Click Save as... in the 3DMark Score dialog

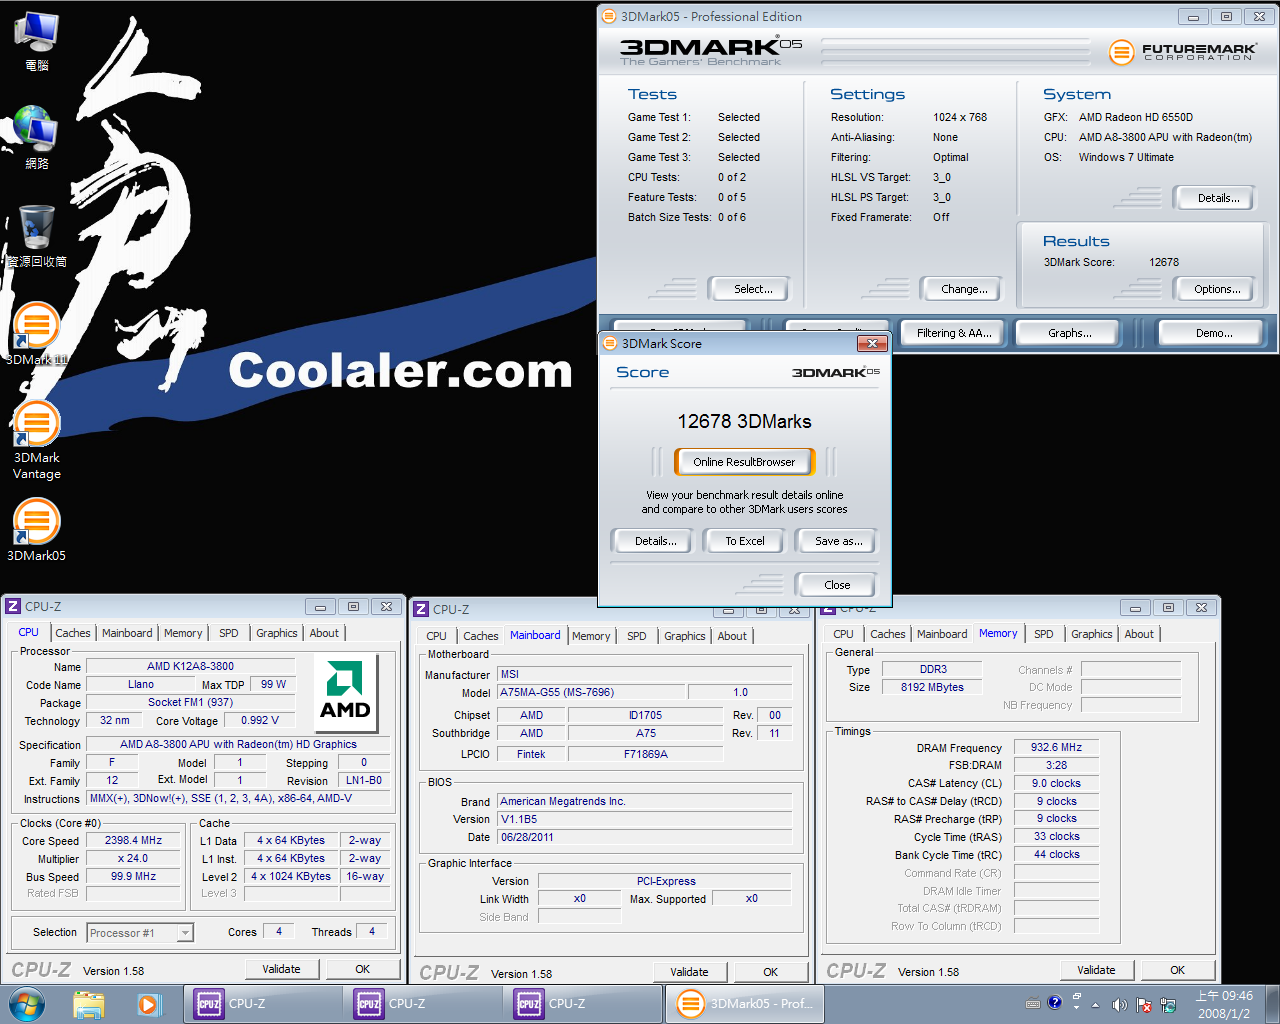[837, 541]
